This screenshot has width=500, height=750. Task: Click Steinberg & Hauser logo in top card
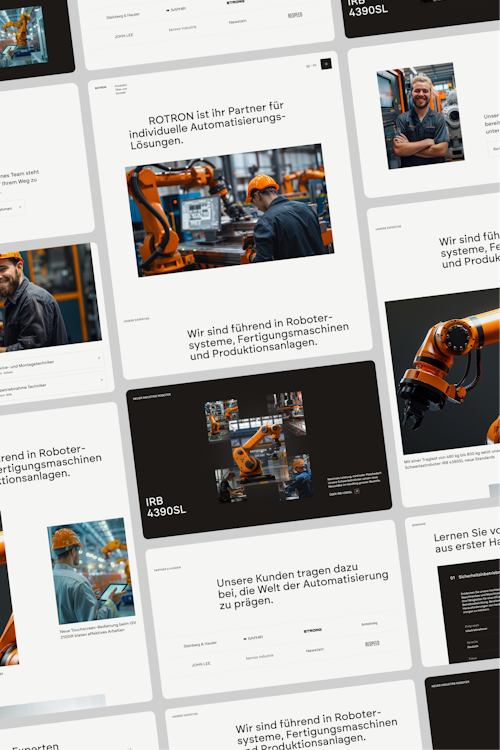point(123,16)
